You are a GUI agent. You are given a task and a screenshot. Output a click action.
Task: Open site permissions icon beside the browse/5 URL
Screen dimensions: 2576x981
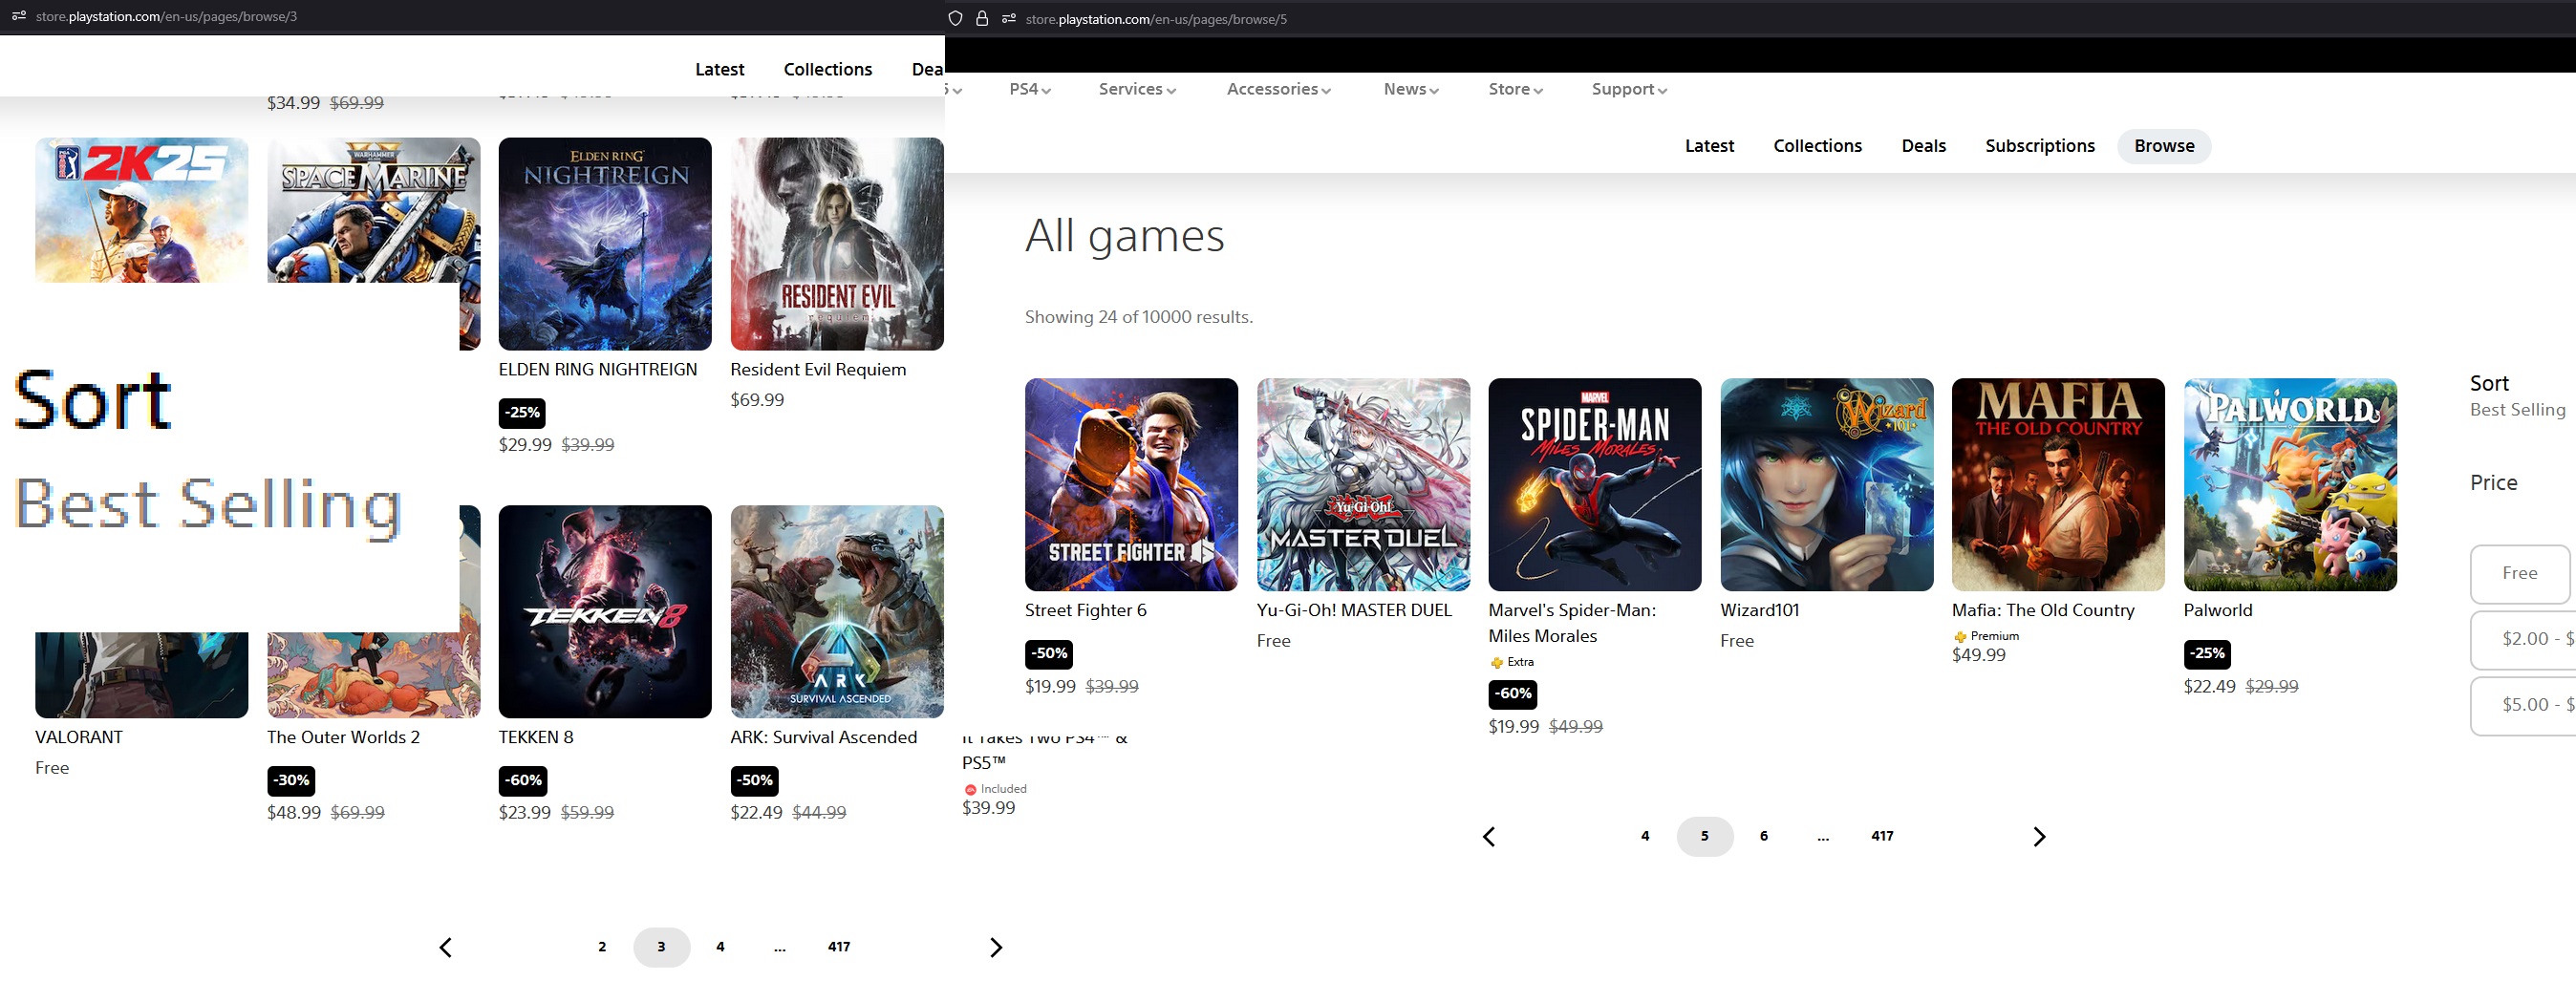pos(1008,19)
